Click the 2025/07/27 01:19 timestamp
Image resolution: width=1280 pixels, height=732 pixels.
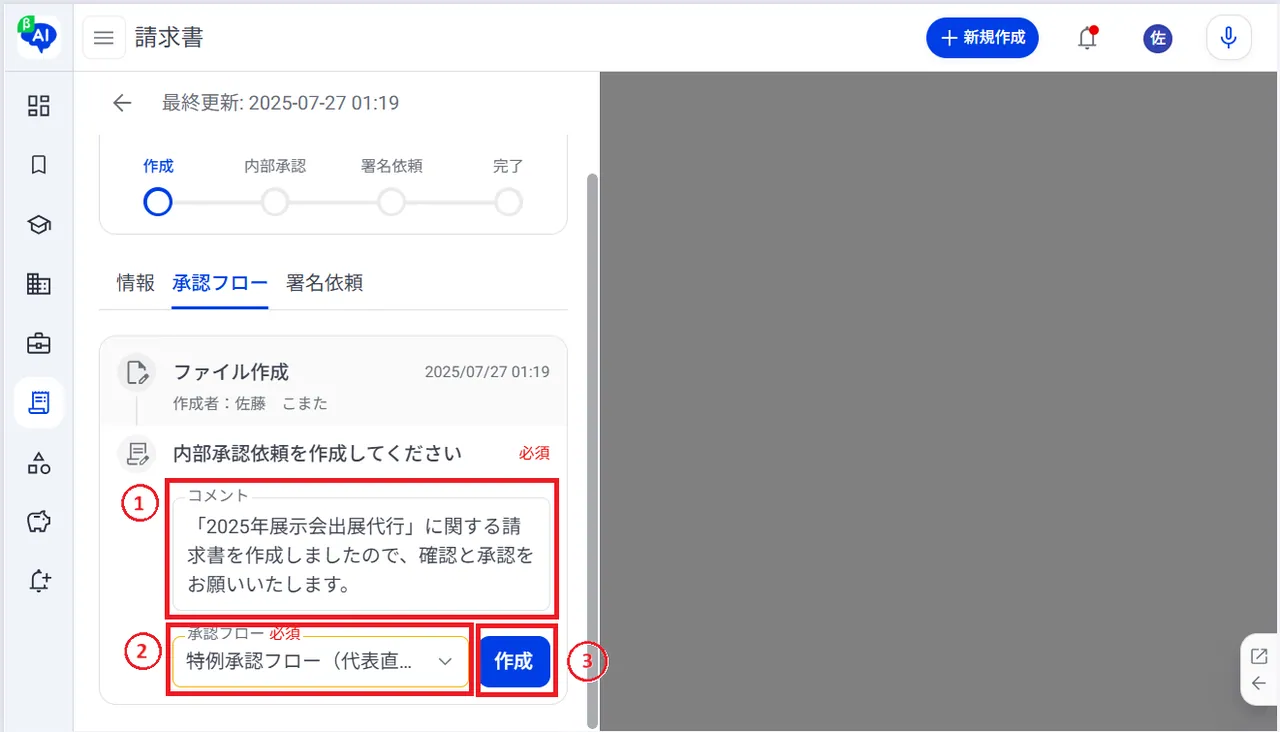pos(487,372)
